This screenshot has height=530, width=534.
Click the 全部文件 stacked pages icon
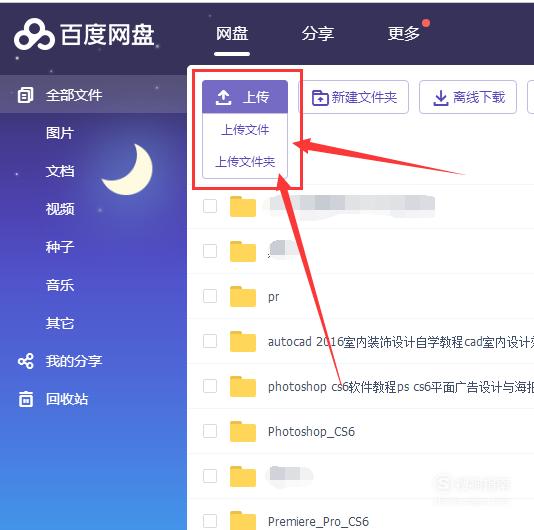point(26,95)
